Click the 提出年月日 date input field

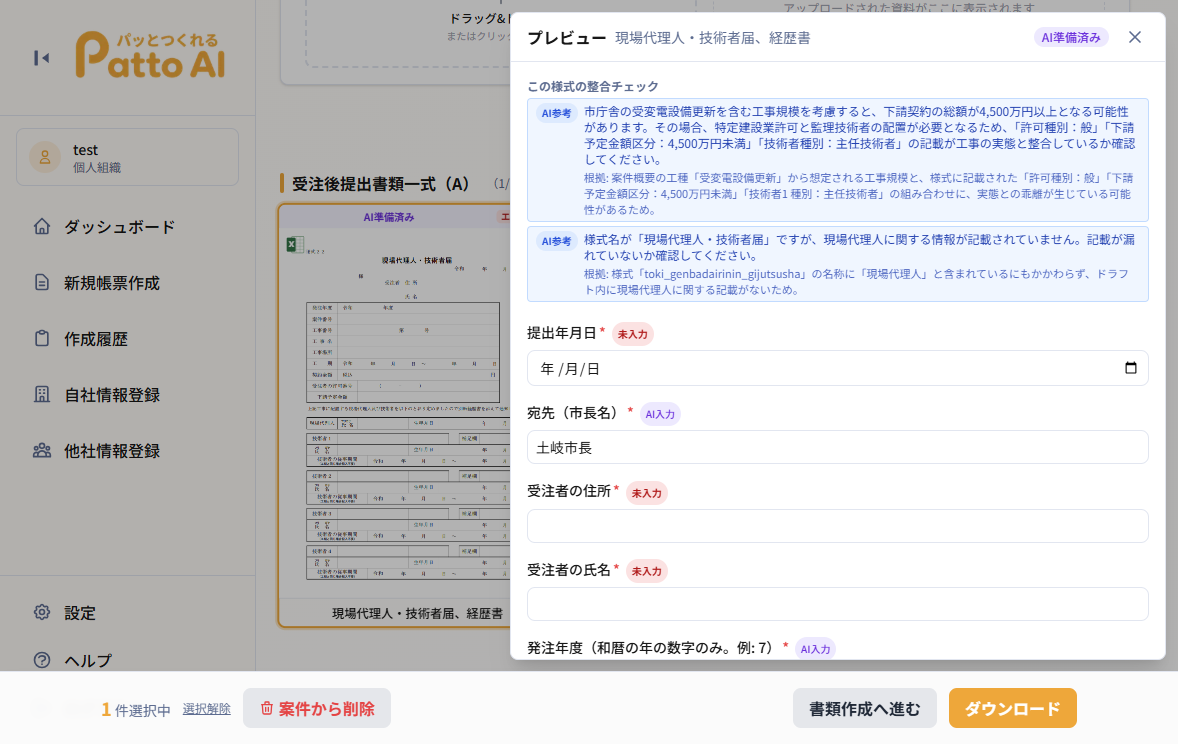tap(838, 368)
